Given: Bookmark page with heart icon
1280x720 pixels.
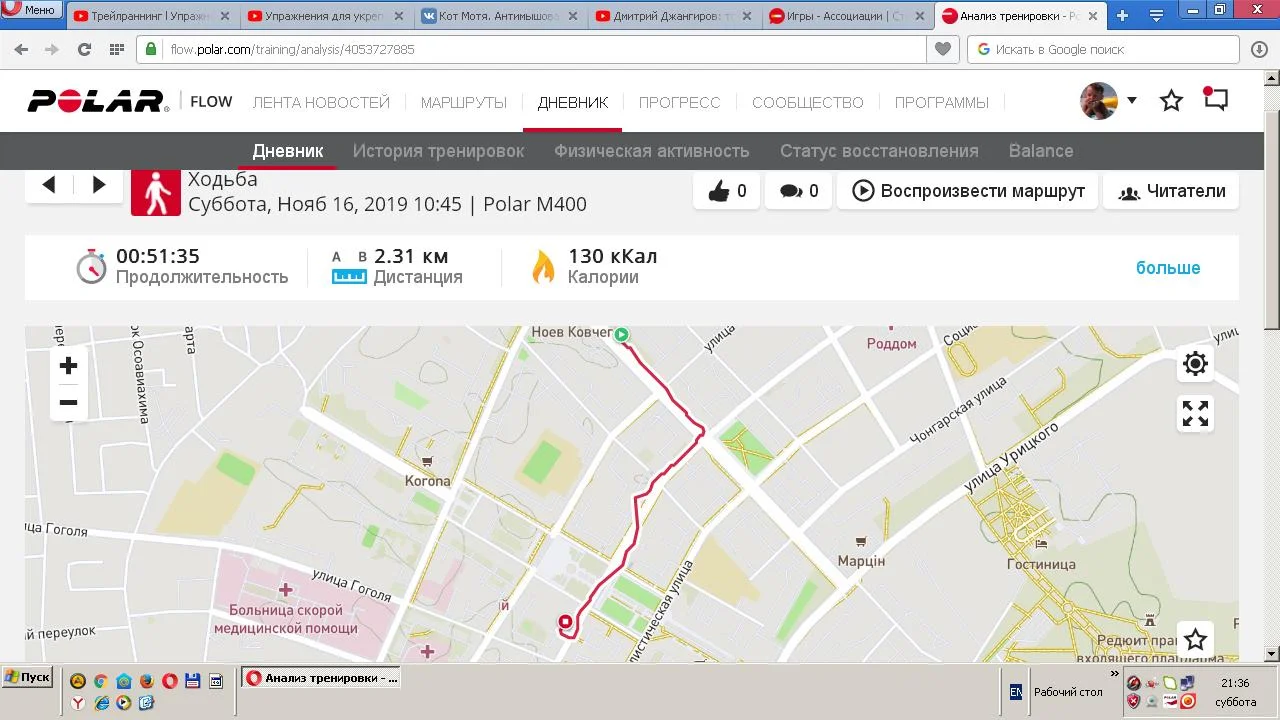Looking at the screenshot, I should [942, 49].
